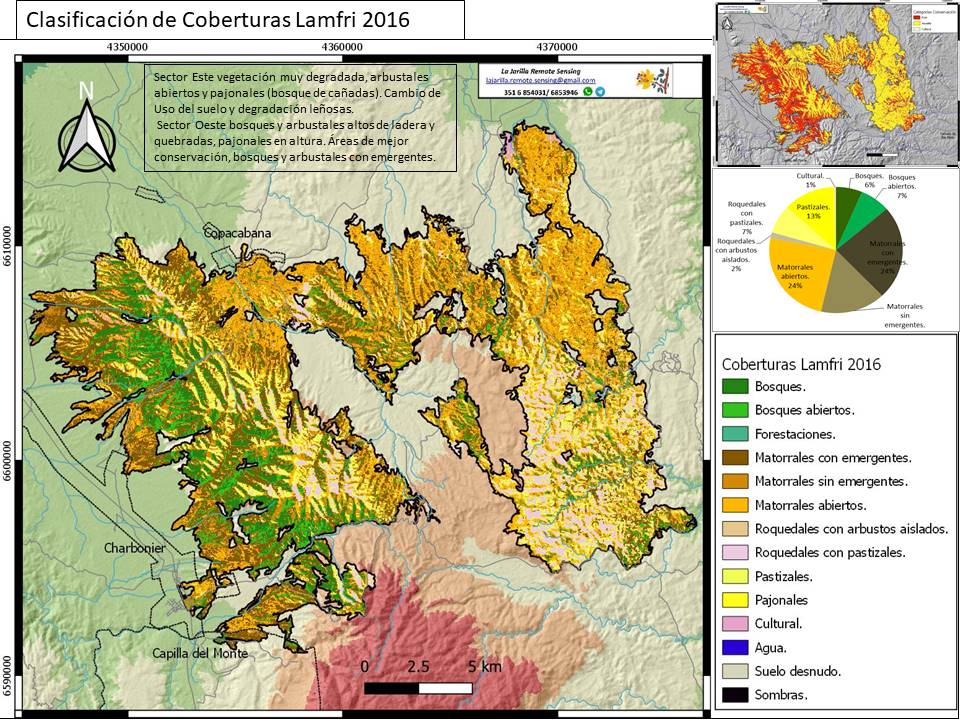Click the Pajonales yellow legend swatch
Image resolution: width=960 pixels, height=720 pixels.
735,600
